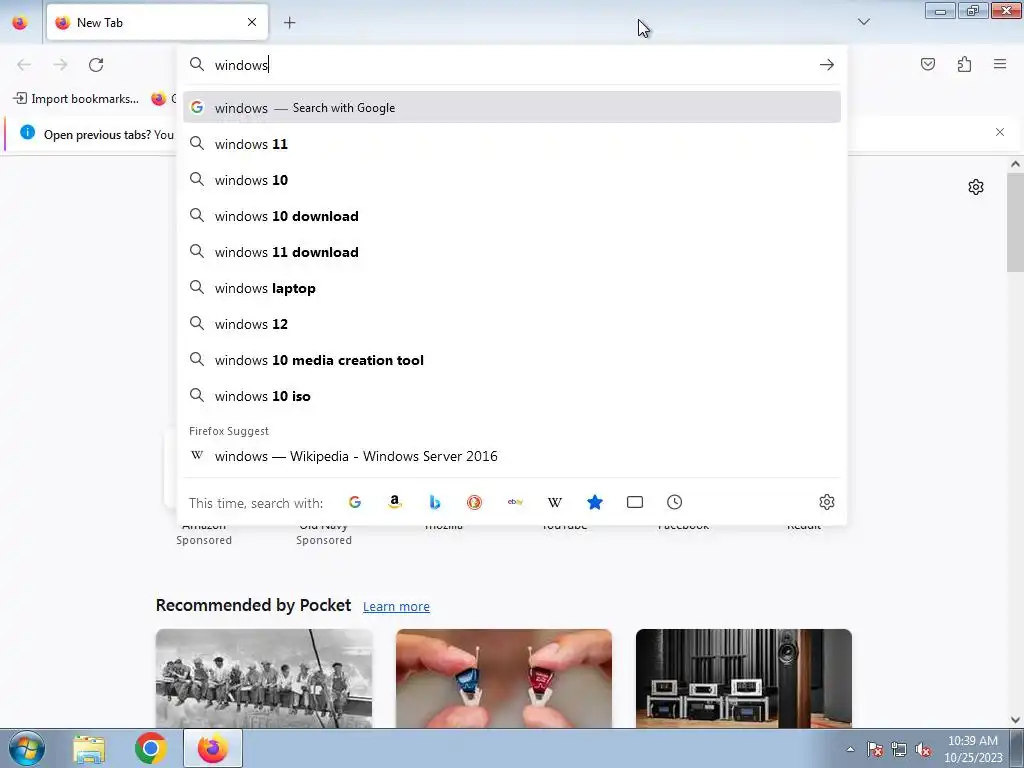
Task: Open Wikipedia Windows Server 2016 suggestion
Action: [x=512, y=456]
